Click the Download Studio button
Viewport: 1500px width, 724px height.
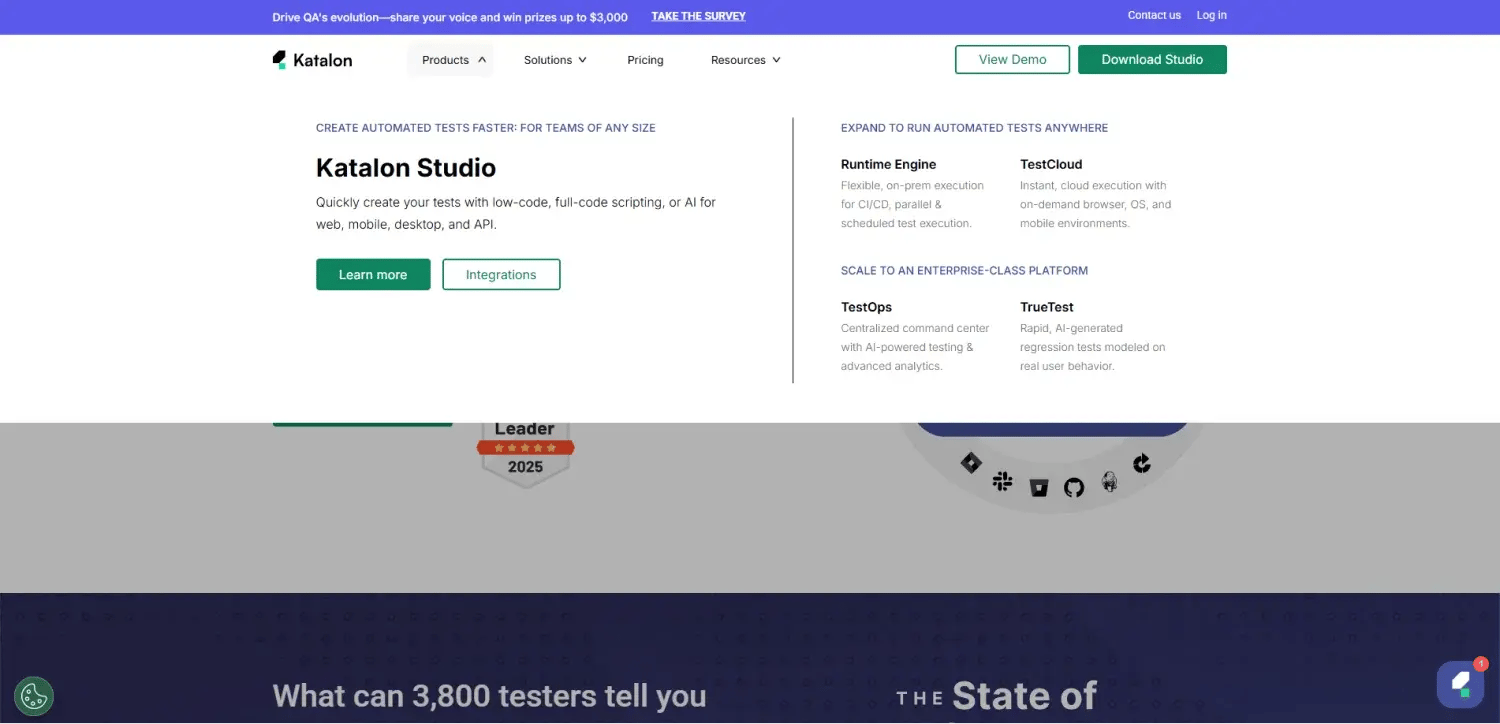[x=1152, y=60]
